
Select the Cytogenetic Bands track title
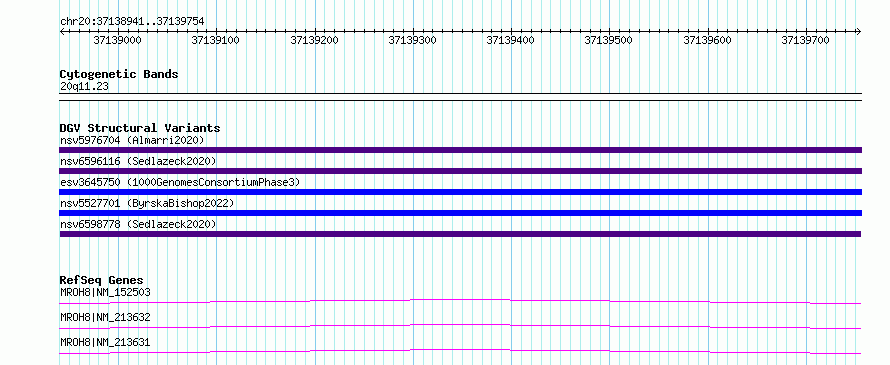[119, 74]
